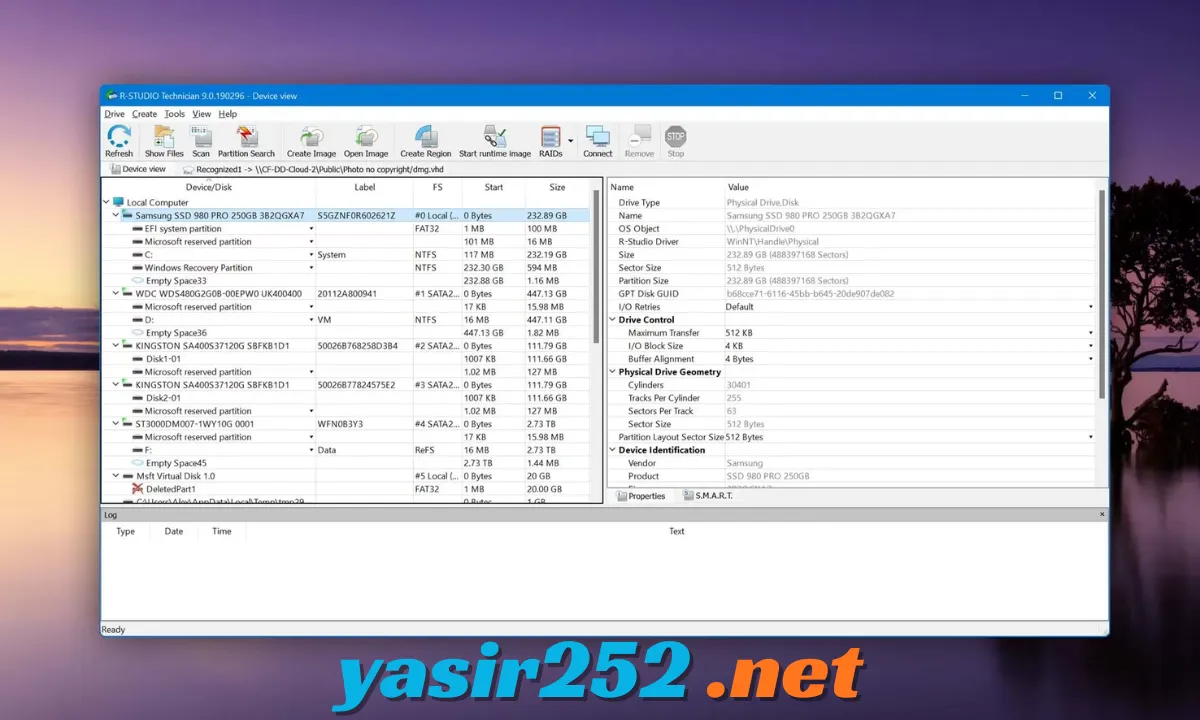Launch Partition Search from the toolbar

pyautogui.click(x=247, y=136)
